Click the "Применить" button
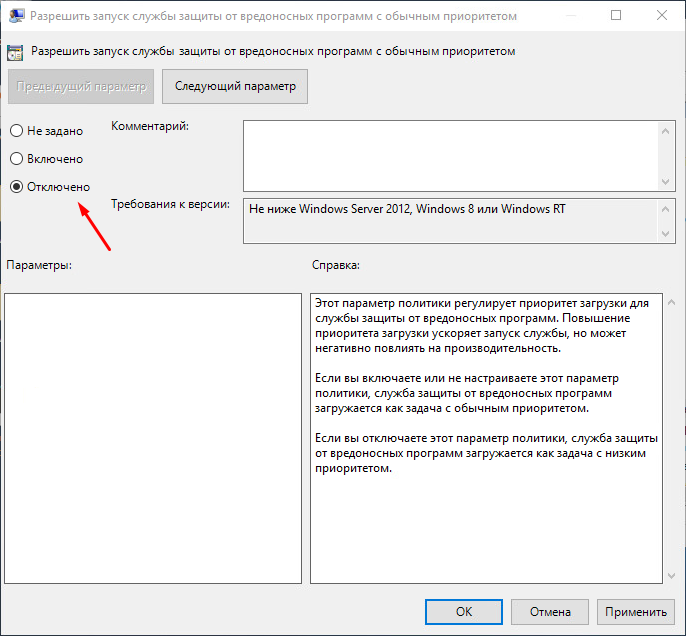686x636 pixels. tap(635, 611)
